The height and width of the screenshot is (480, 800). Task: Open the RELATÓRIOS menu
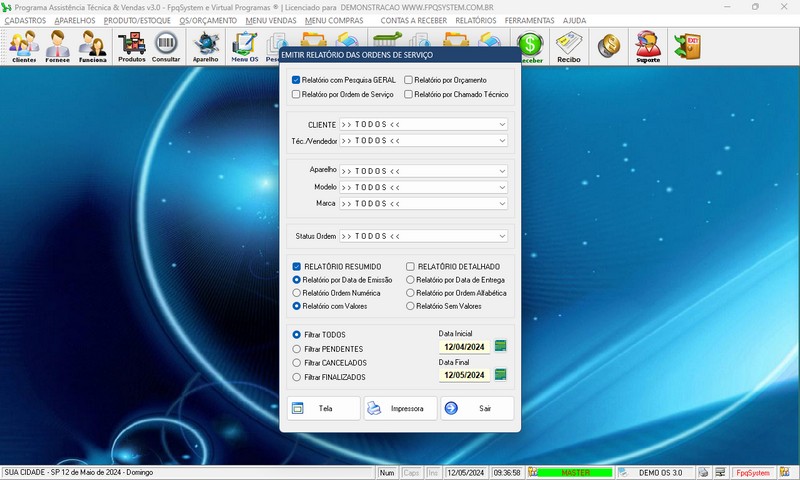coord(475,20)
